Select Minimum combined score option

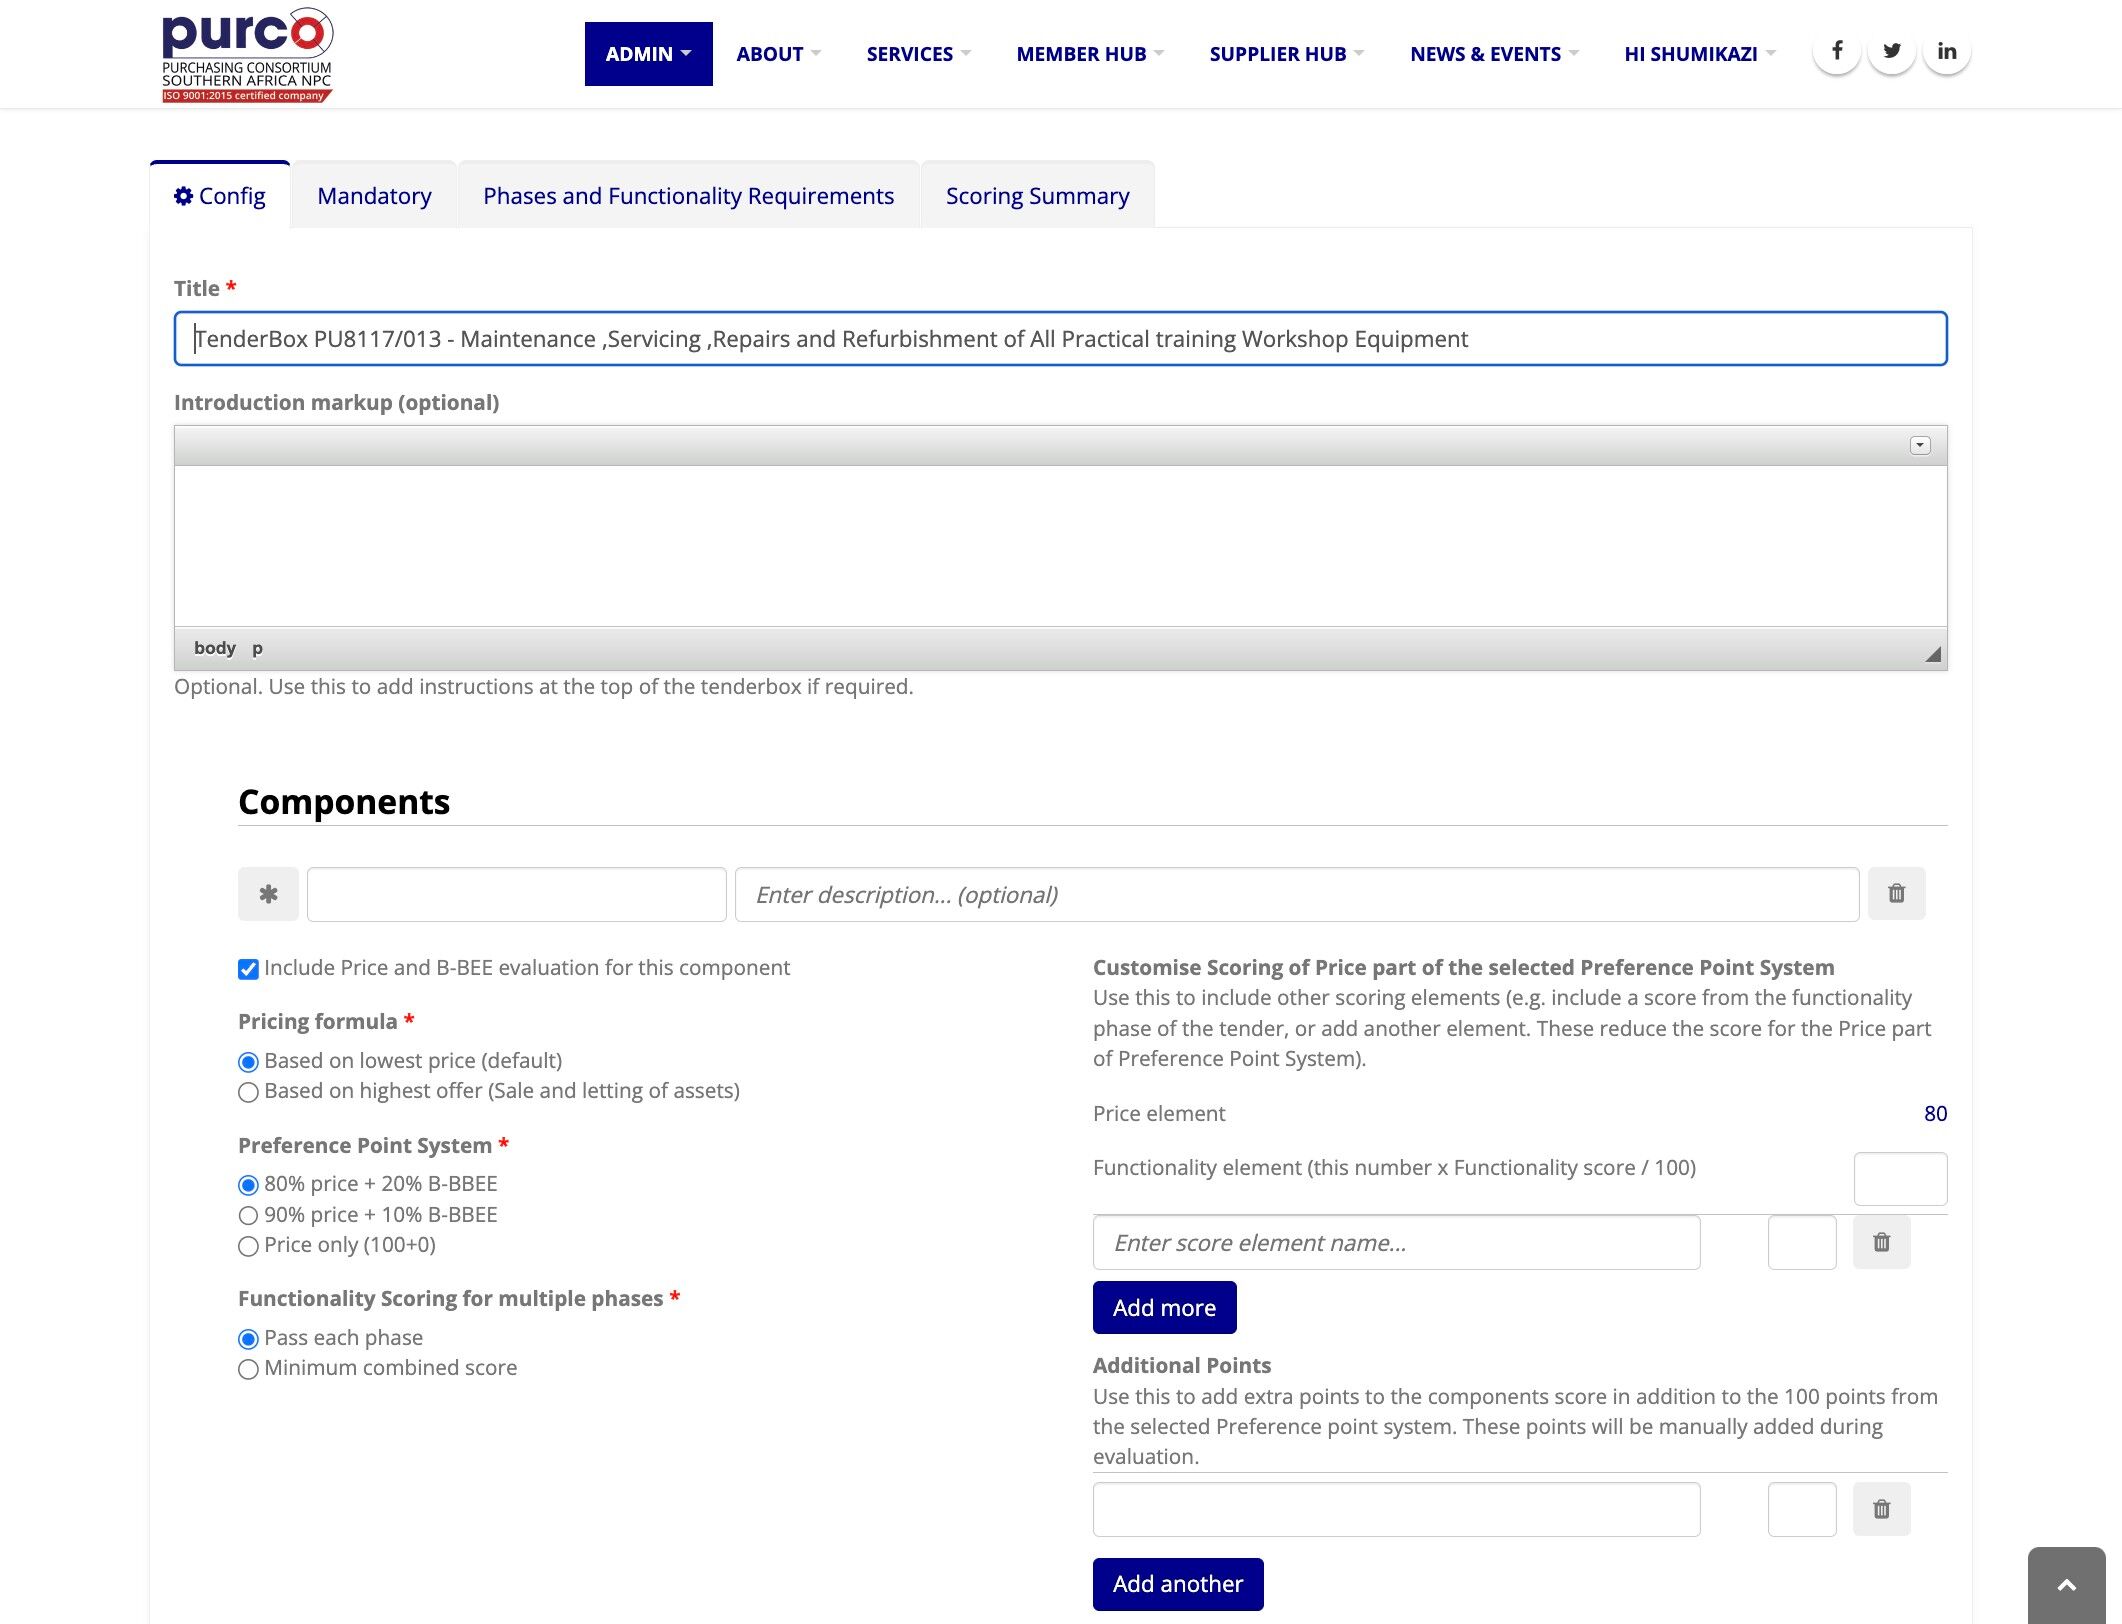[x=248, y=1369]
